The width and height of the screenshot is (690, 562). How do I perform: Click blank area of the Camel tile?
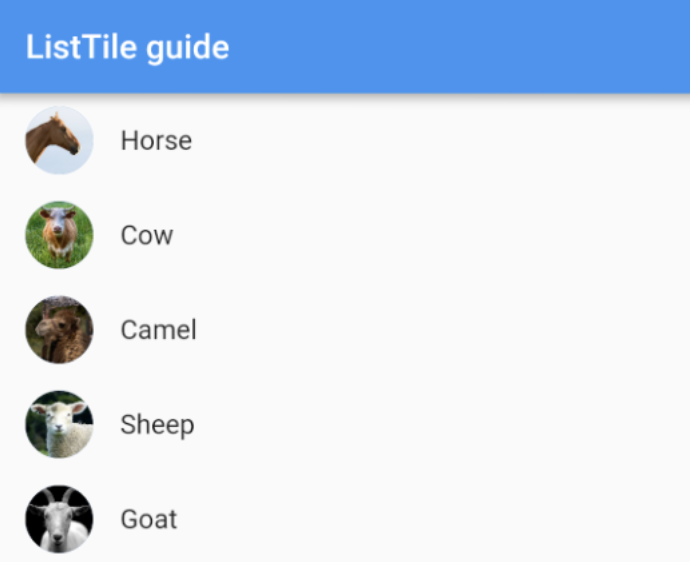pos(440,330)
